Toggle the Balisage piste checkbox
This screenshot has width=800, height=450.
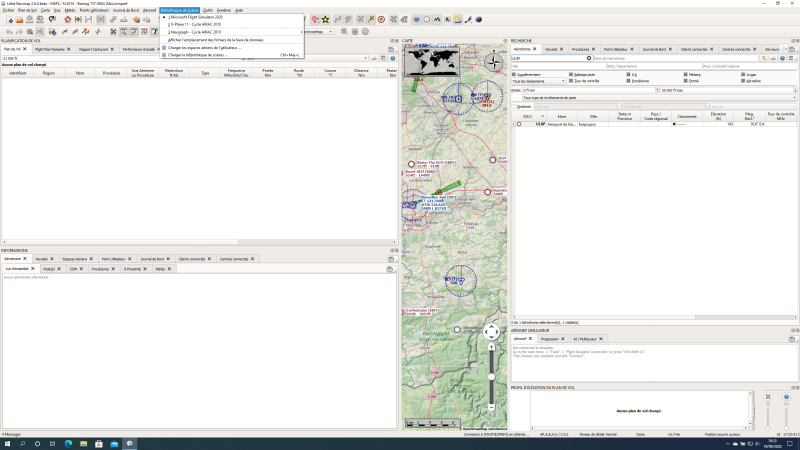(571, 74)
